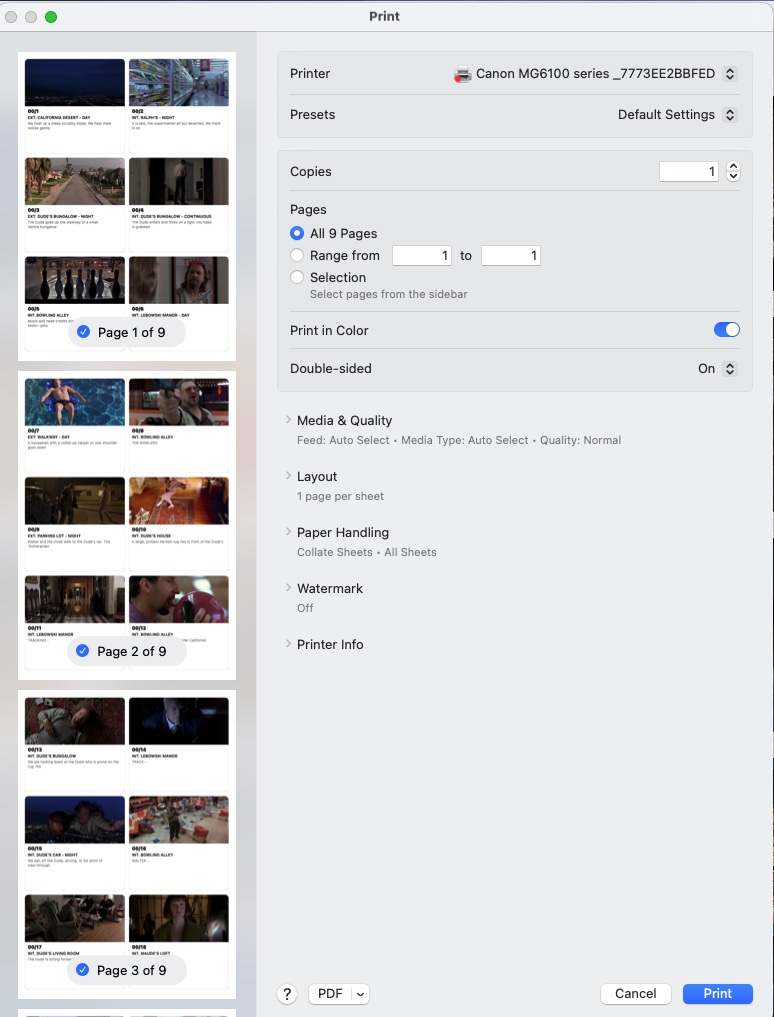This screenshot has height=1017, width=774.
Task: Turn off Print in Color switch
Action: tap(727, 330)
